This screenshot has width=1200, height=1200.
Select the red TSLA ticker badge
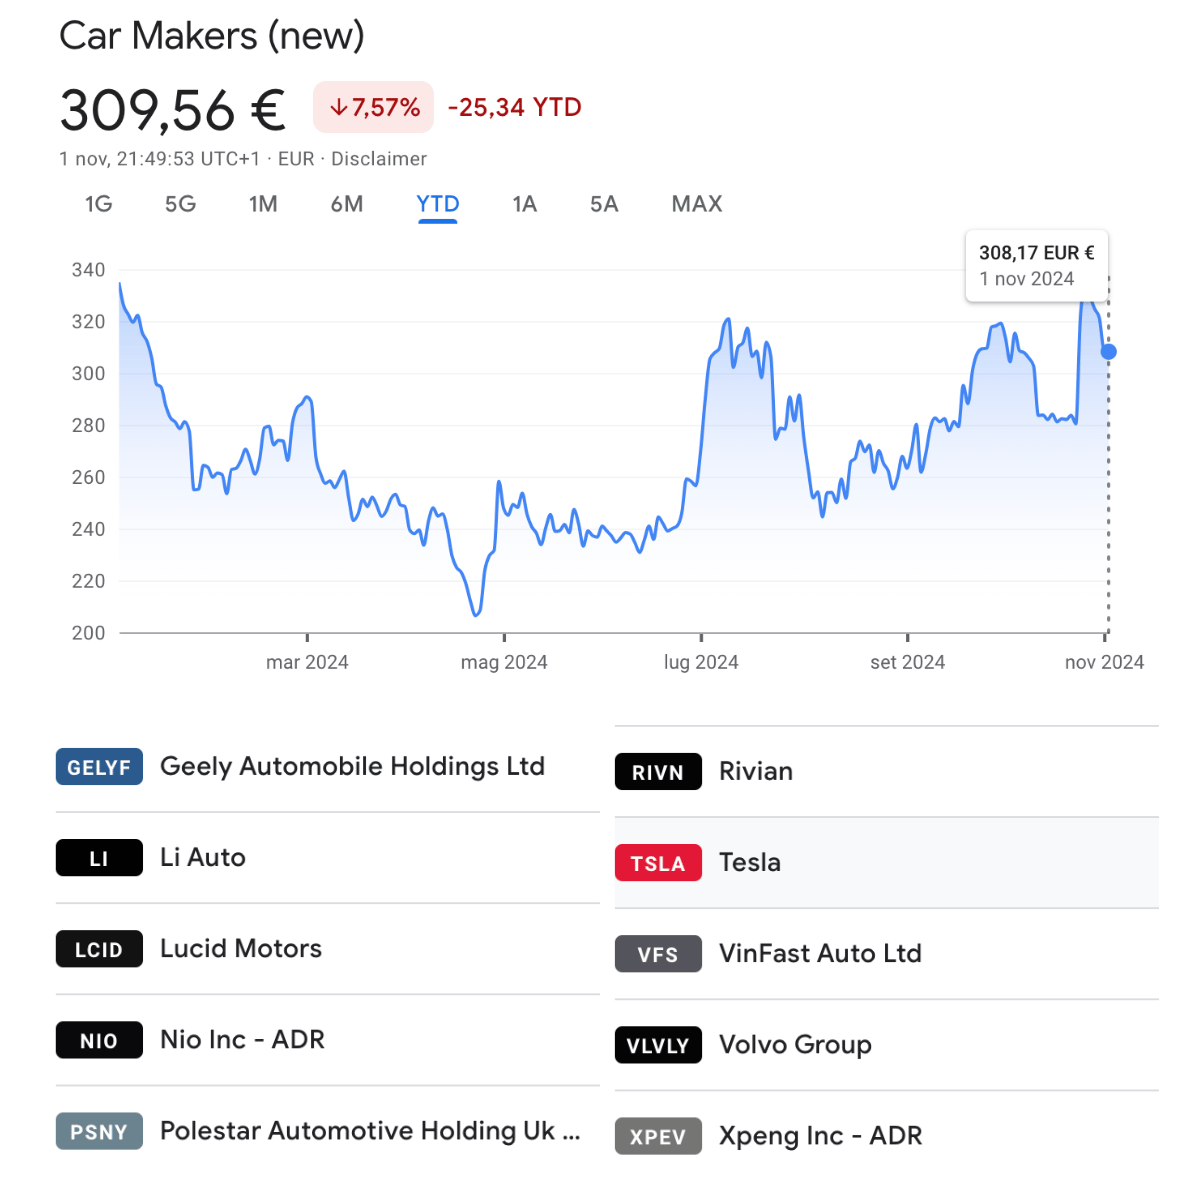pyautogui.click(x=658, y=863)
